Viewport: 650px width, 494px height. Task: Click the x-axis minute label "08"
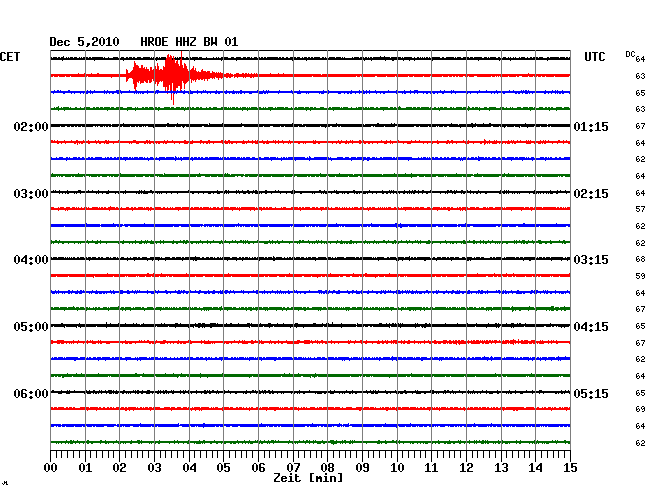click(327, 468)
